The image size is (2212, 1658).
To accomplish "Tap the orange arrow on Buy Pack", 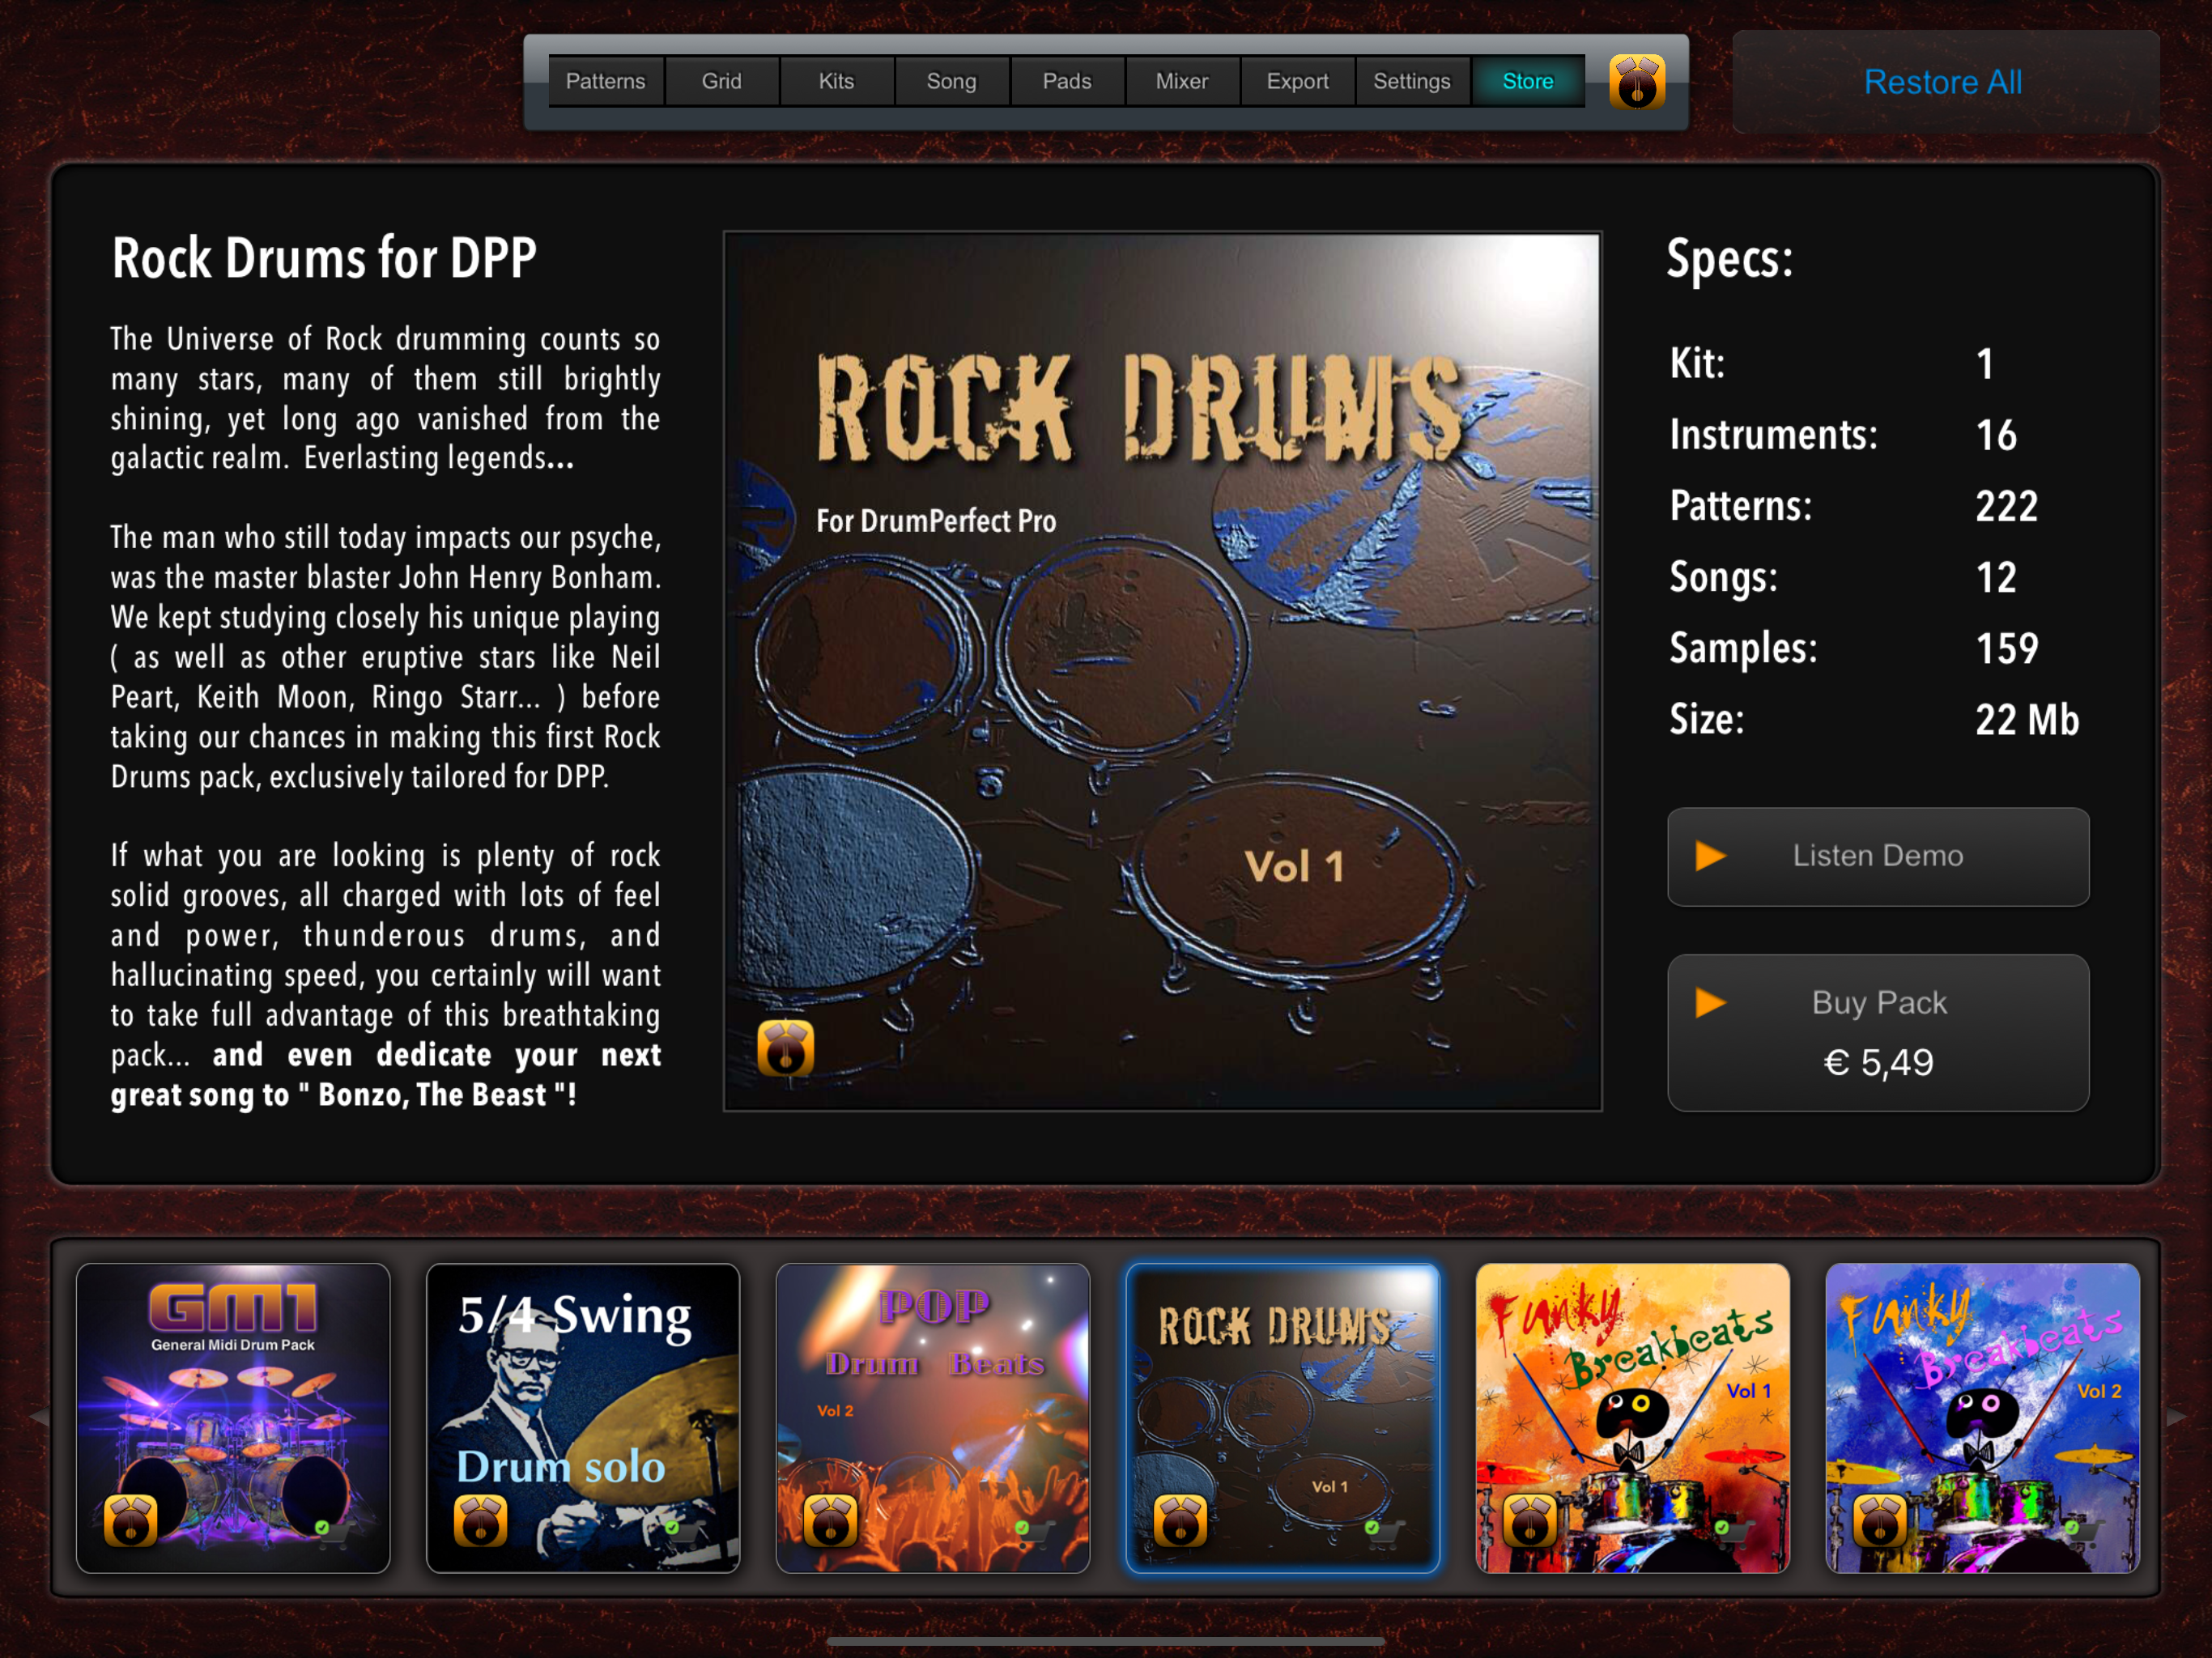I will click(x=1710, y=1002).
